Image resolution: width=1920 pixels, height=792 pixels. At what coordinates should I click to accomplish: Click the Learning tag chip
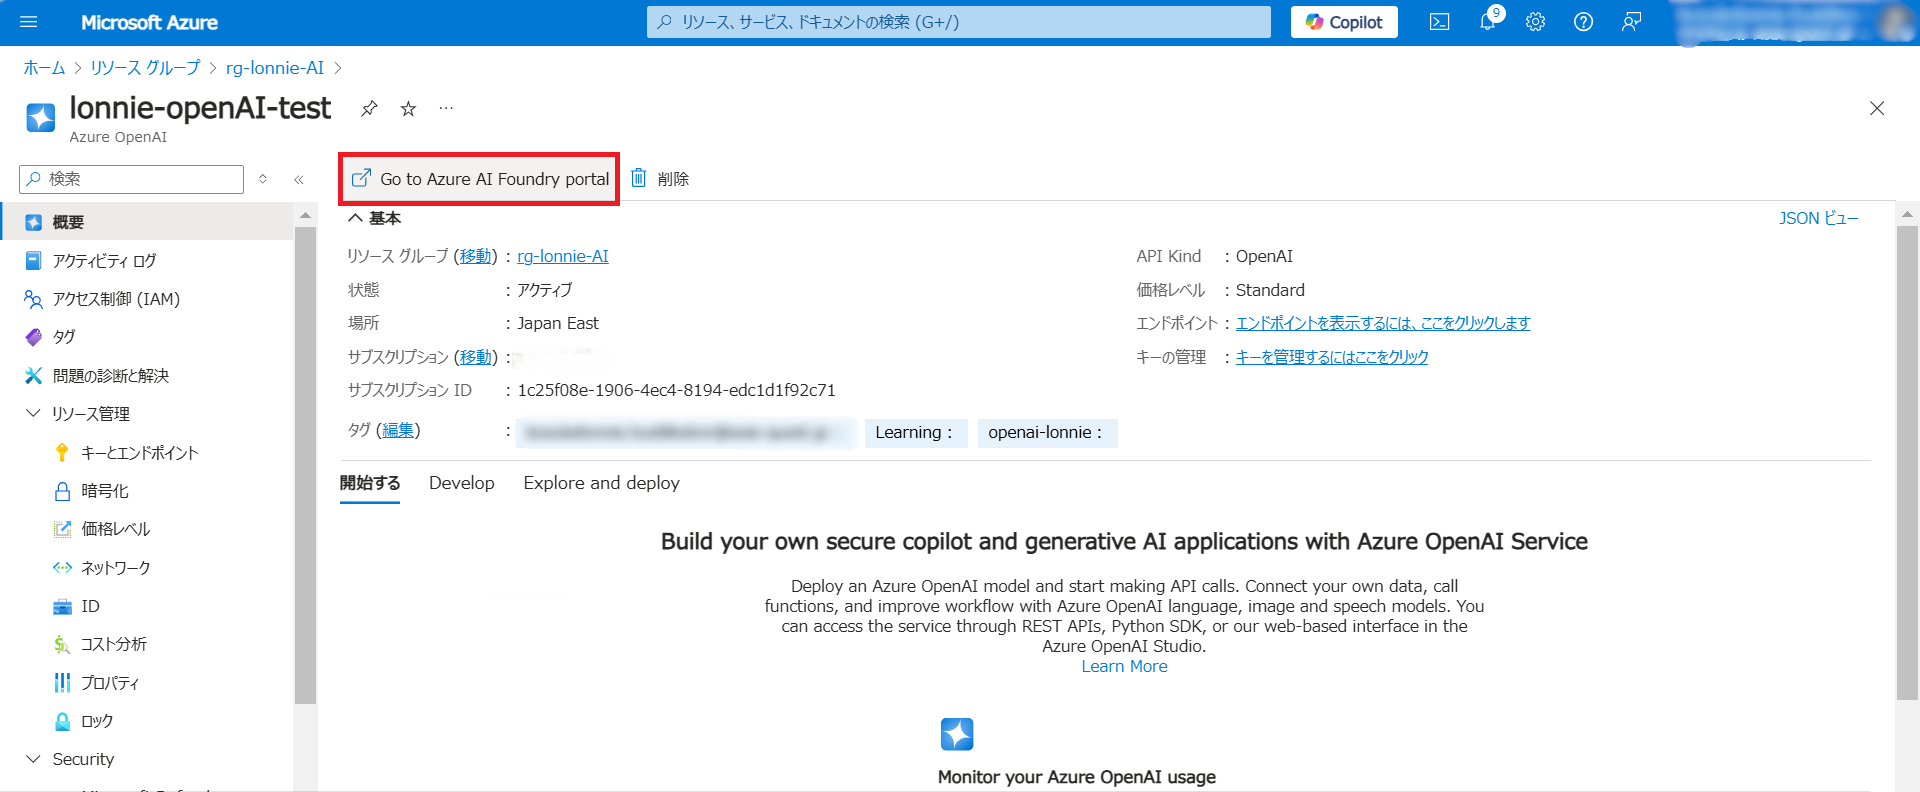click(916, 433)
